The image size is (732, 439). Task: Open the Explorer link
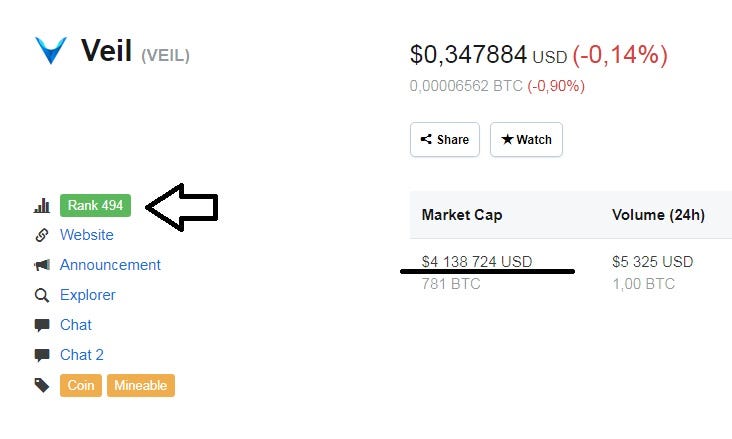tap(88, 295)
